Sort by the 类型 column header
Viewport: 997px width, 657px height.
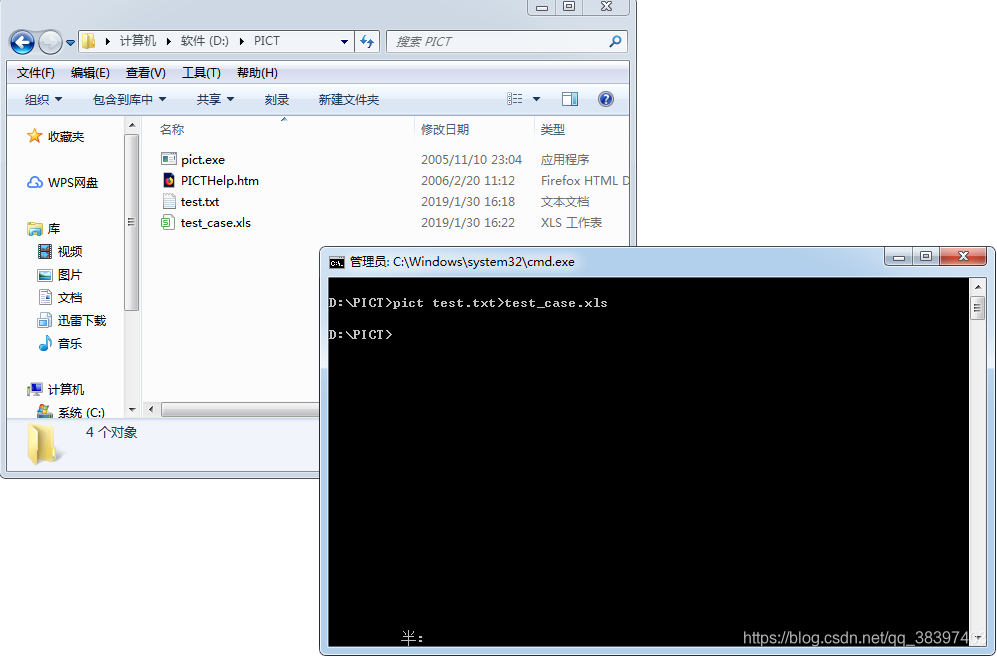[552, 130]
